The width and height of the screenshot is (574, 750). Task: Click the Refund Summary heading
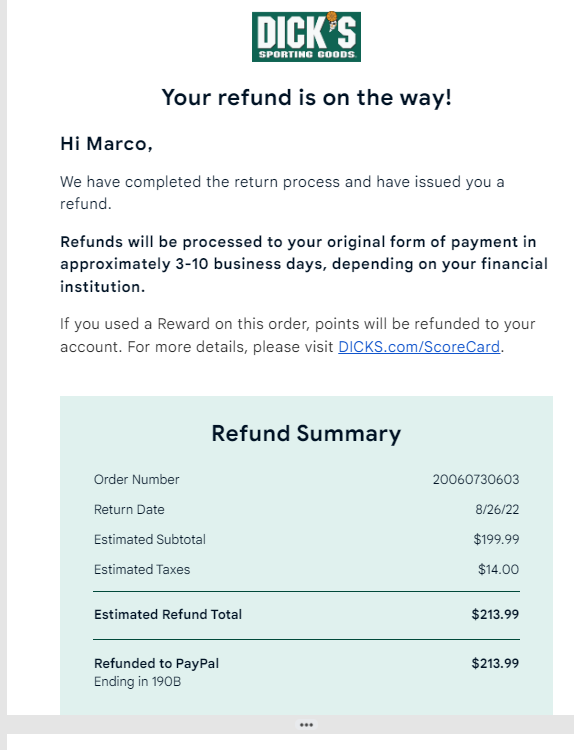pyautogui.click(x=306, y=434)
